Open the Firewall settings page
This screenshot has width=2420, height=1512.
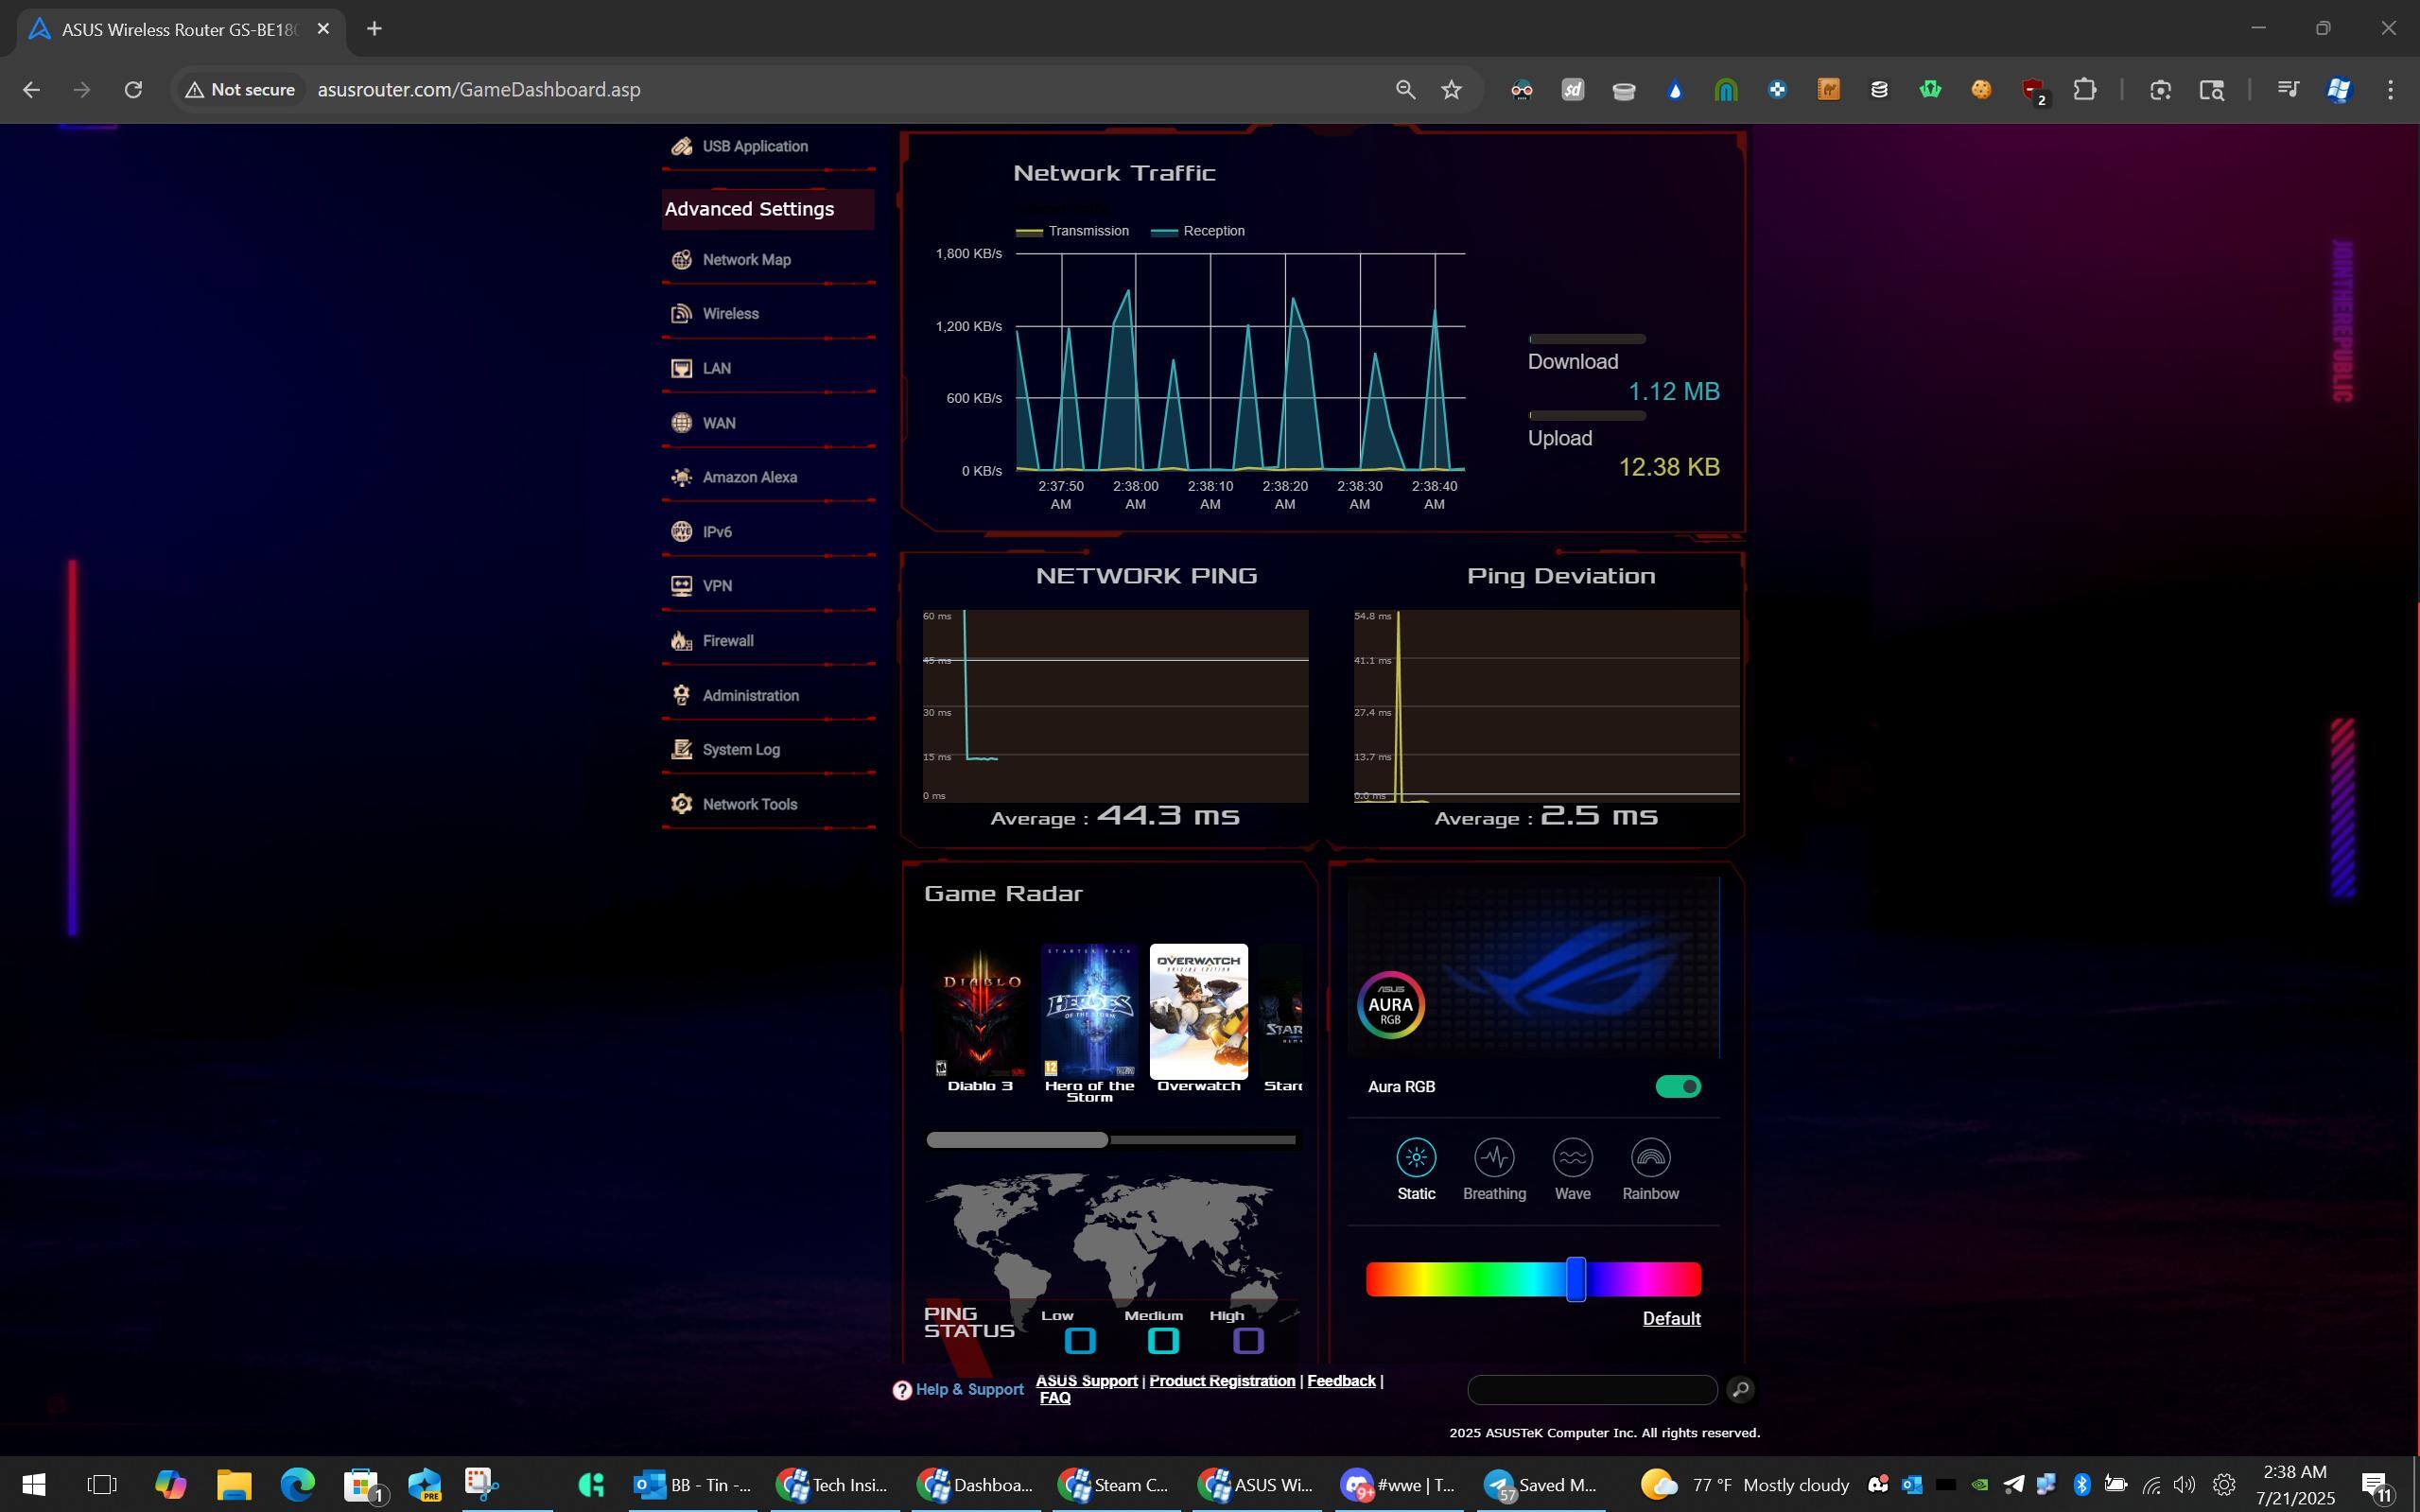point(727,641)
